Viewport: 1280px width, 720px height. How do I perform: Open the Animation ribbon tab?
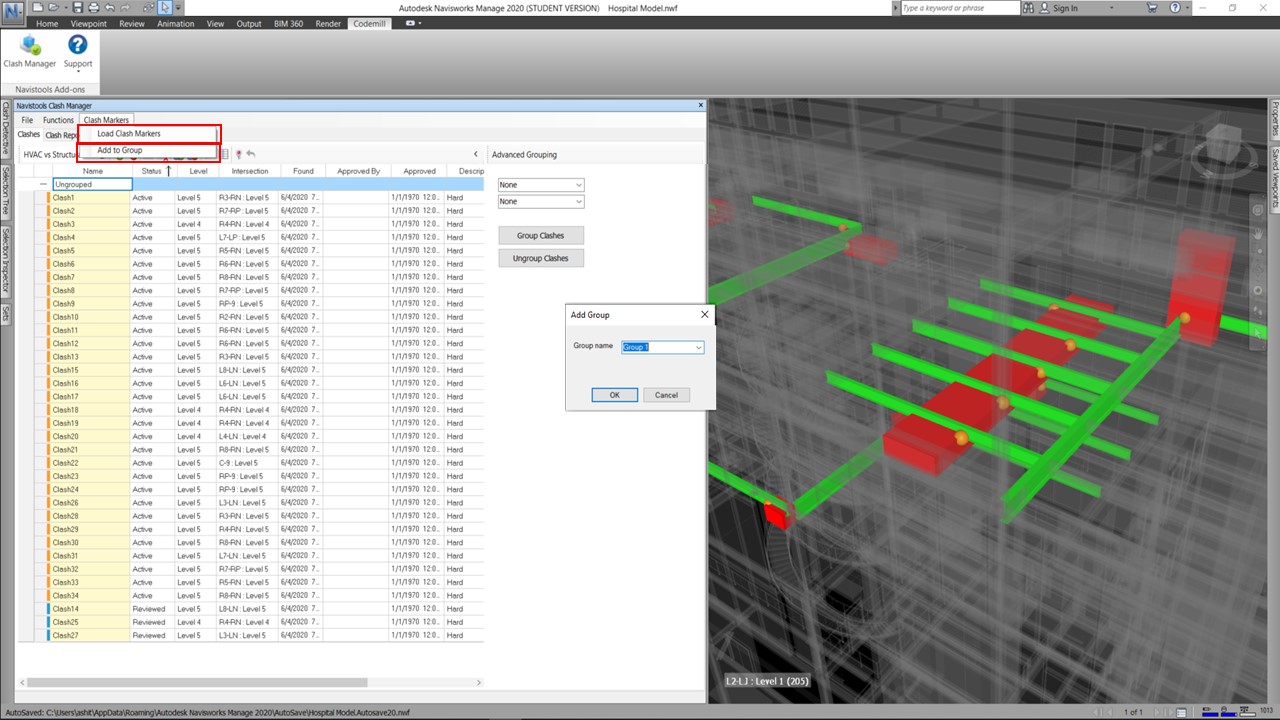point(176,23)
